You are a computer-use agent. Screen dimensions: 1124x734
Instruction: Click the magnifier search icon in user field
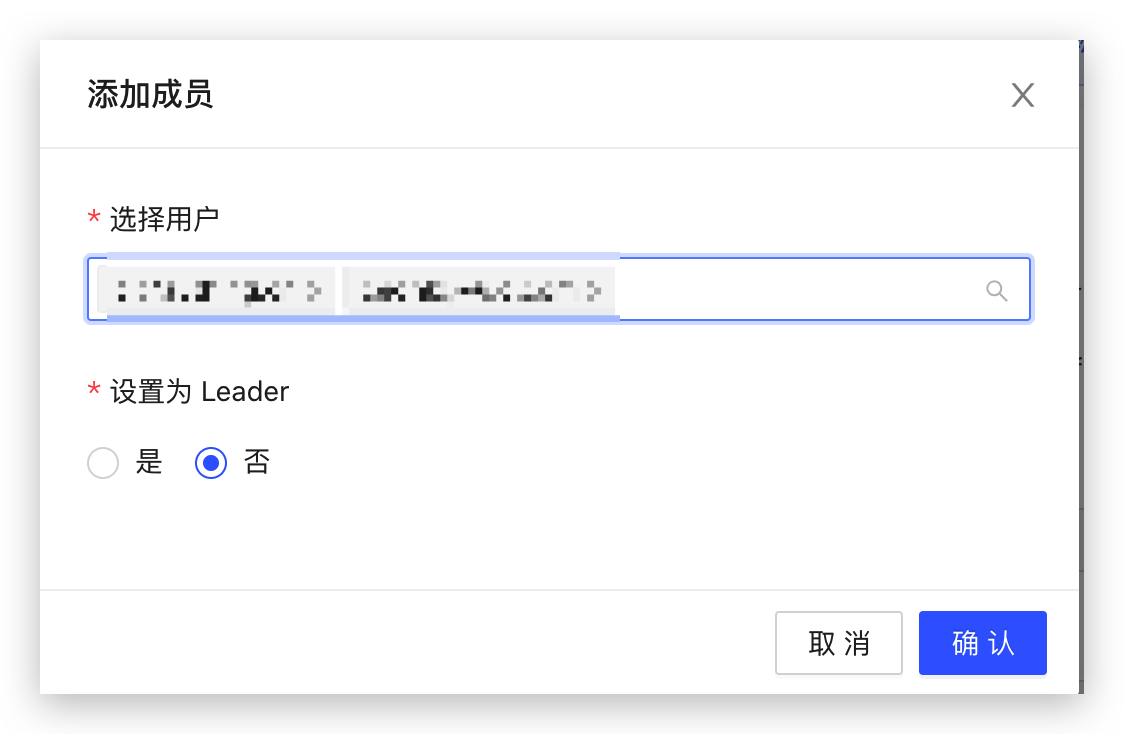pos(996,290)
